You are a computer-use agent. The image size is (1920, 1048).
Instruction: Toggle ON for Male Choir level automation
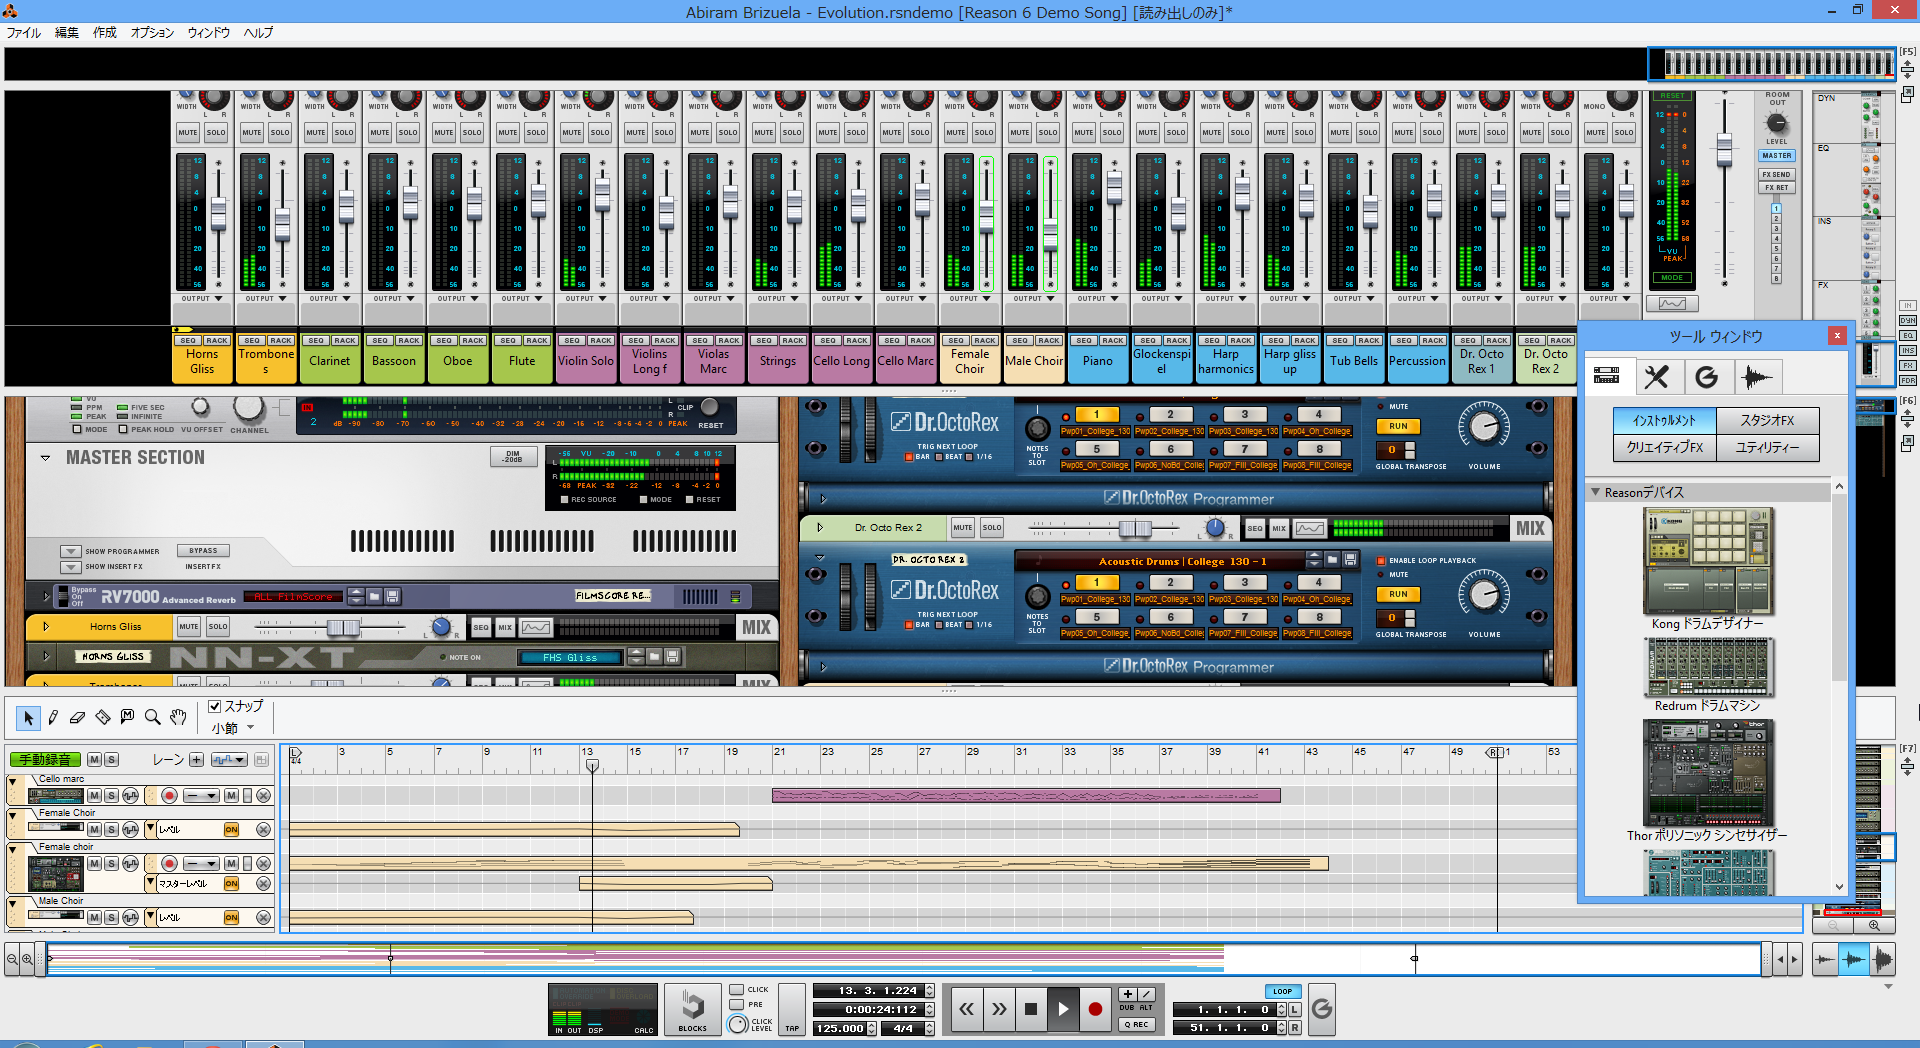231,917
